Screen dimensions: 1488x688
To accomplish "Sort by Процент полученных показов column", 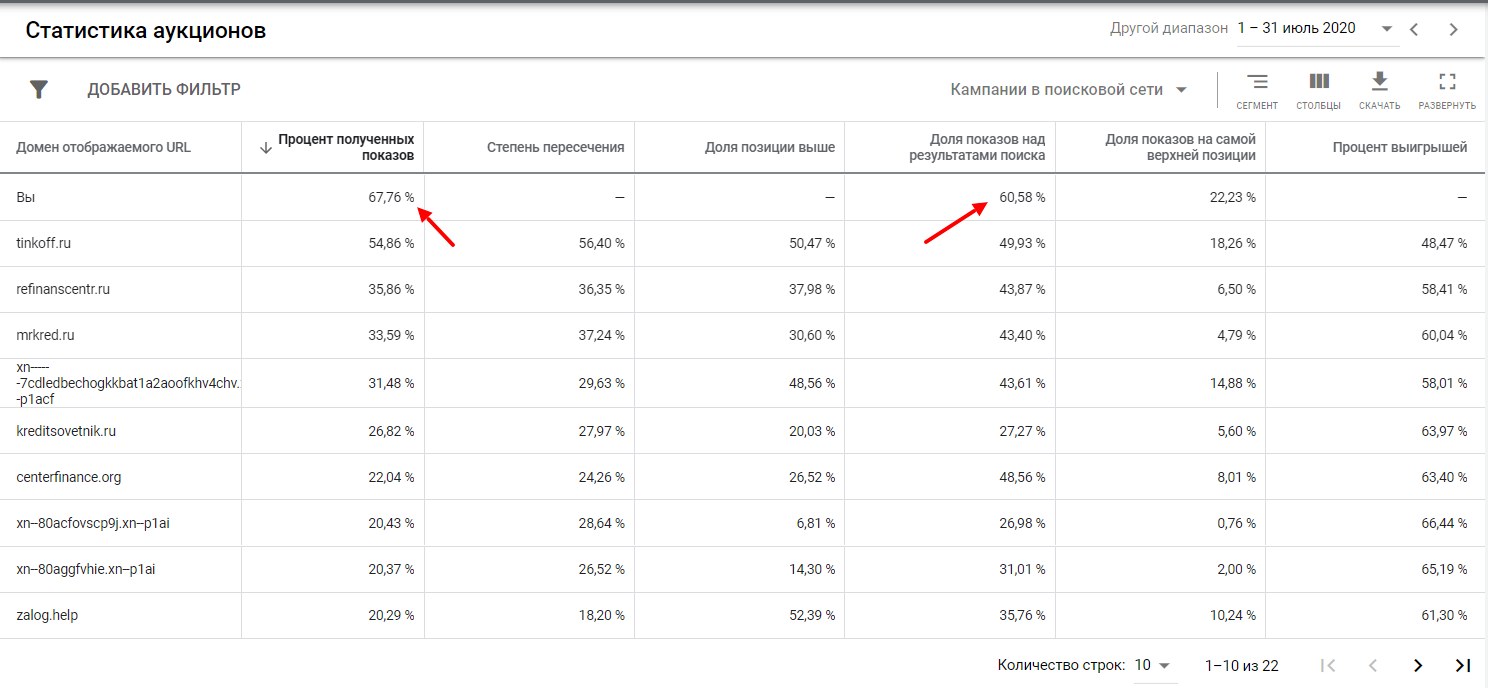I will [346, 147].
